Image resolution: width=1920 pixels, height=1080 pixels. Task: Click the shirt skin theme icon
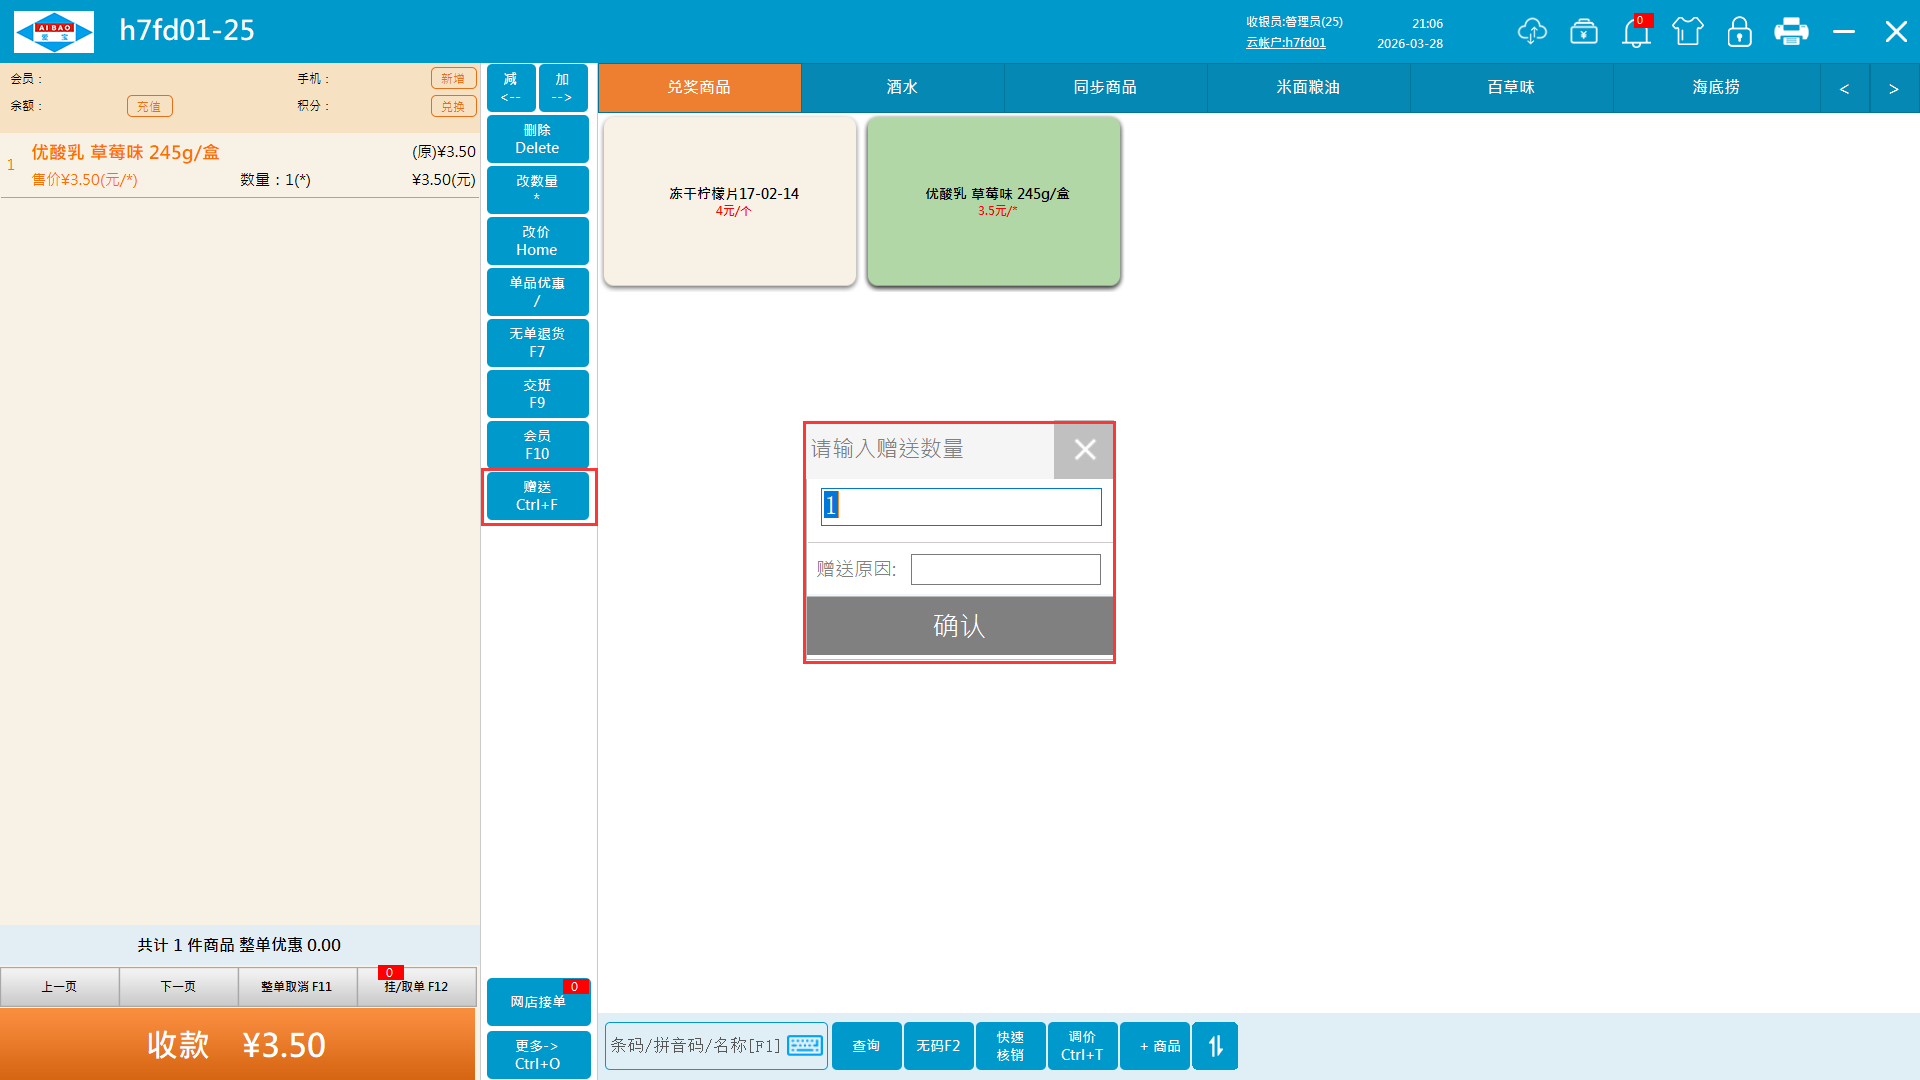[x=1688, y=32]
